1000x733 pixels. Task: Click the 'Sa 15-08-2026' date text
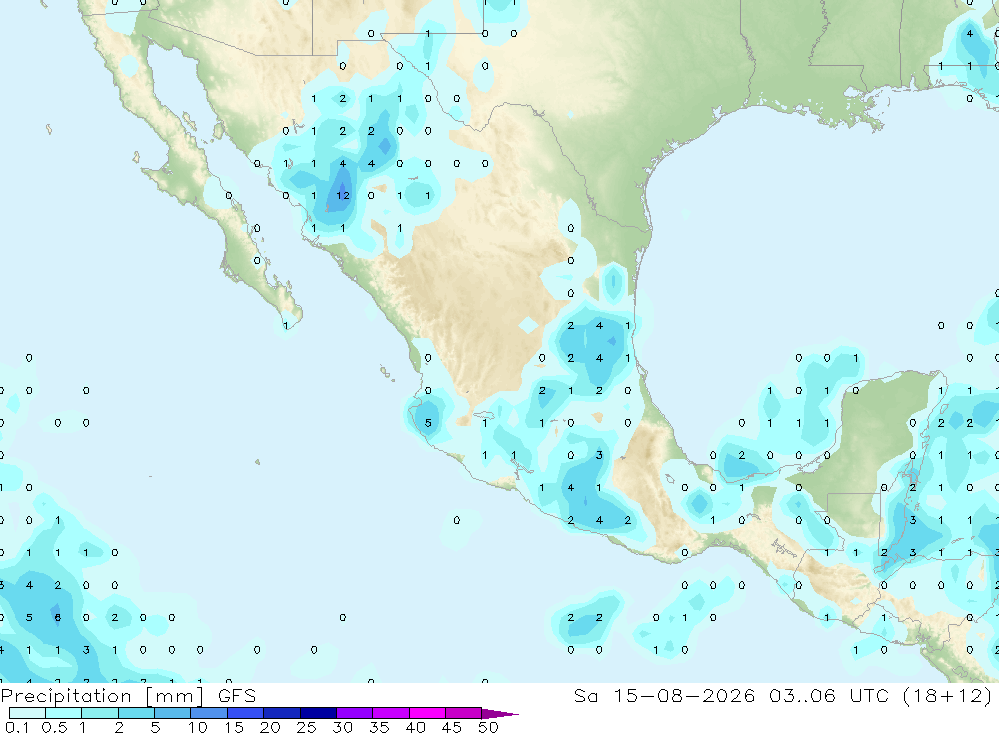pyautogui.click(x=664, y=695)
